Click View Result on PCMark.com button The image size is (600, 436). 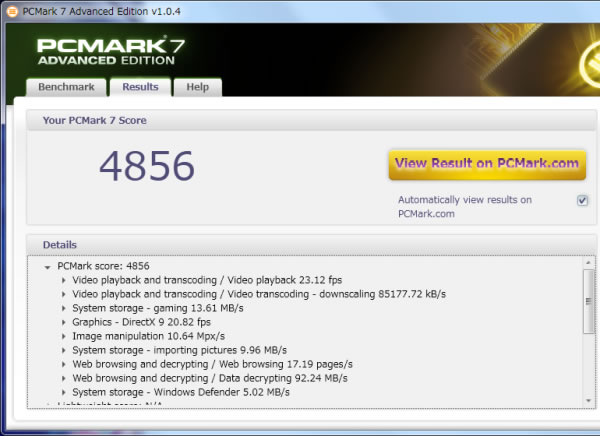(x=487, y=165)
